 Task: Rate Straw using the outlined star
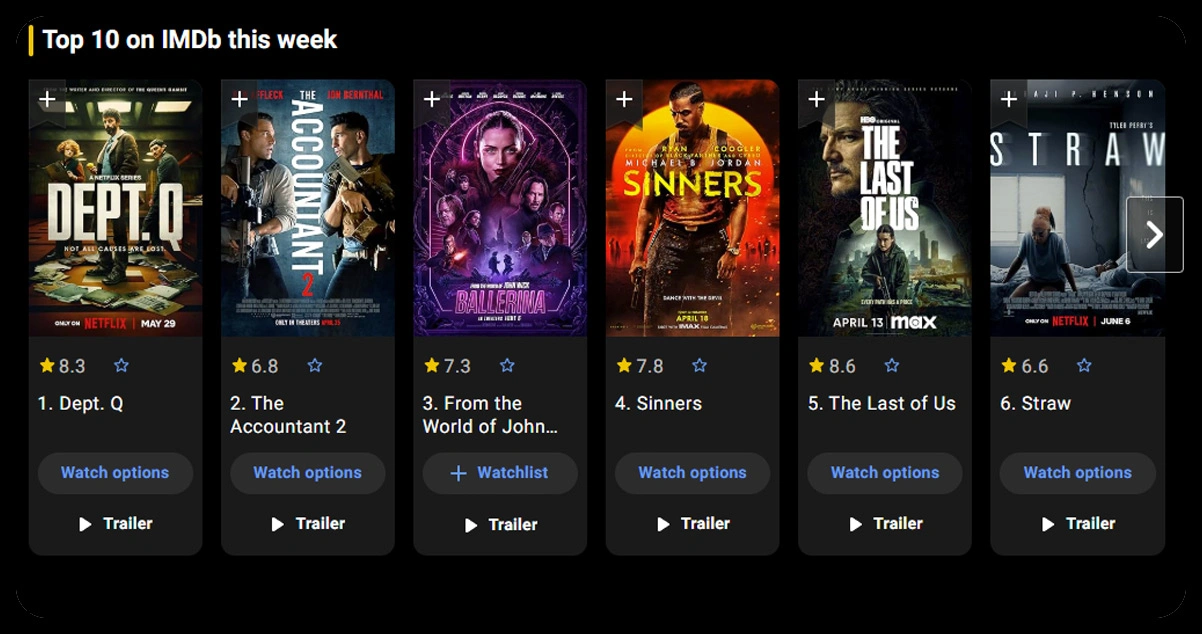(1084, 366)
